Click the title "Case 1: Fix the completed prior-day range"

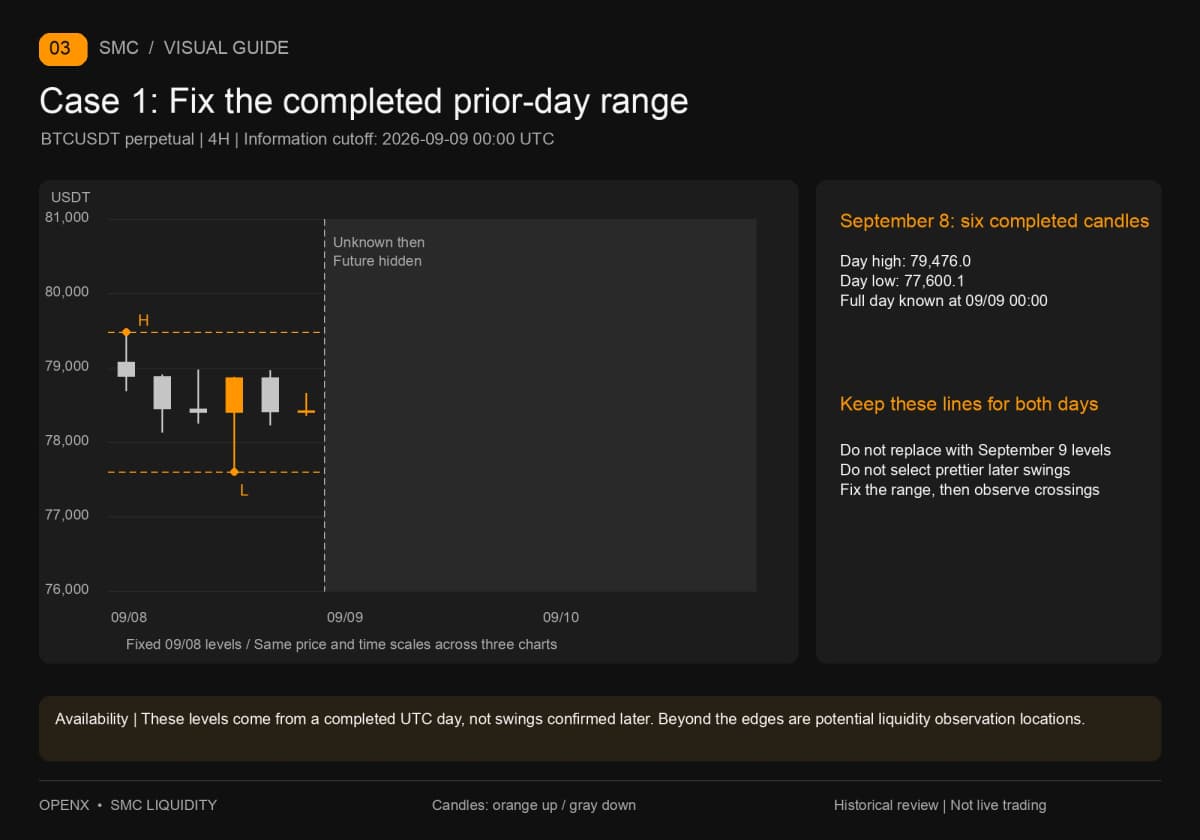click(x=364, y=101)
